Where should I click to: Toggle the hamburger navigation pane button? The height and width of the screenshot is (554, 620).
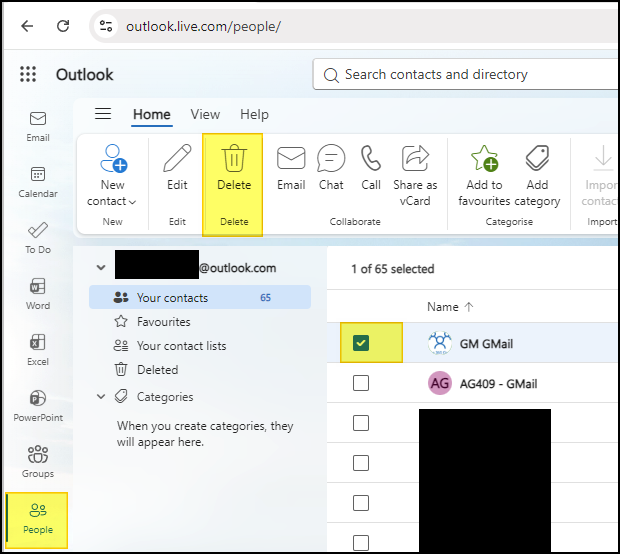(103, 114)
